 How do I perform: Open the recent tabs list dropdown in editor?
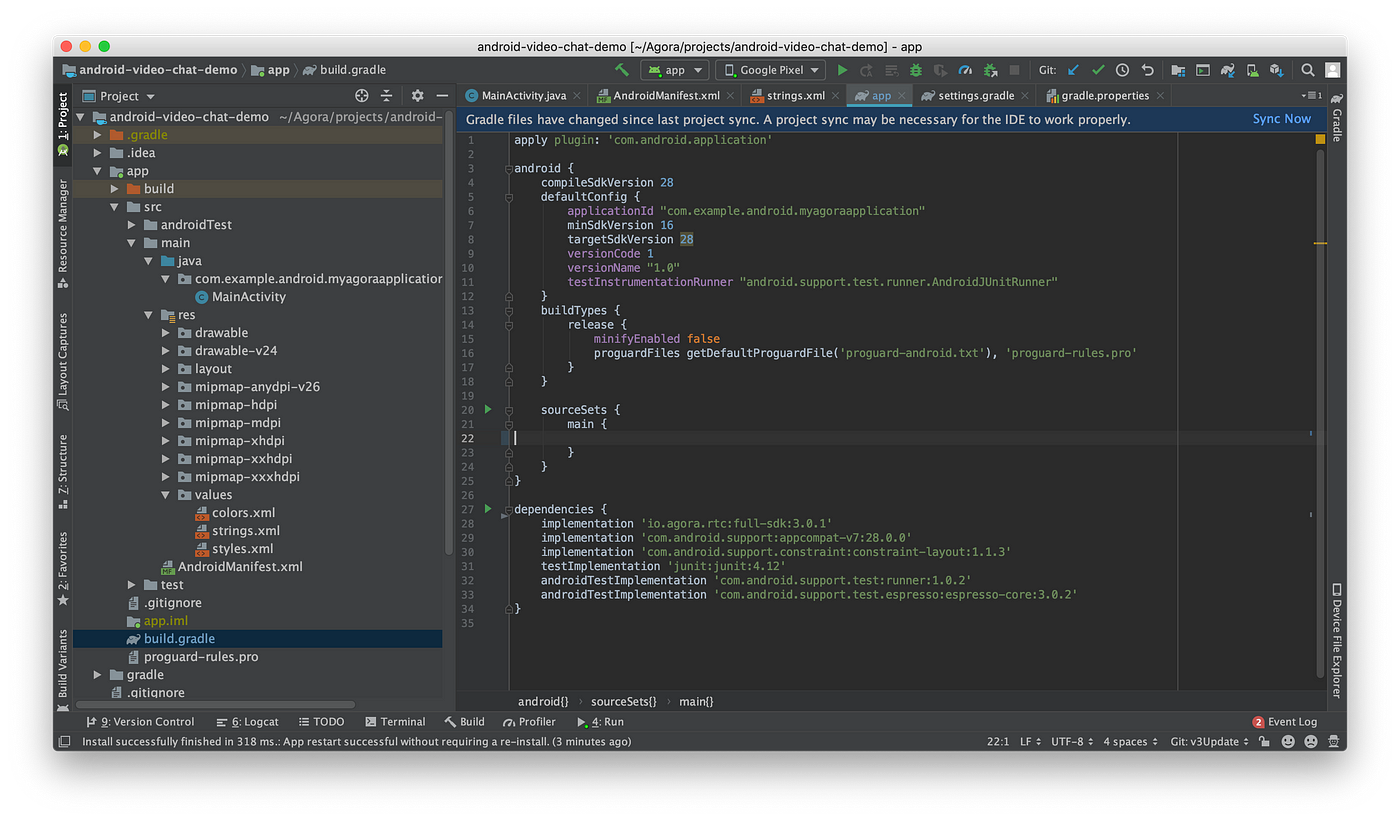pos(1311,96)
